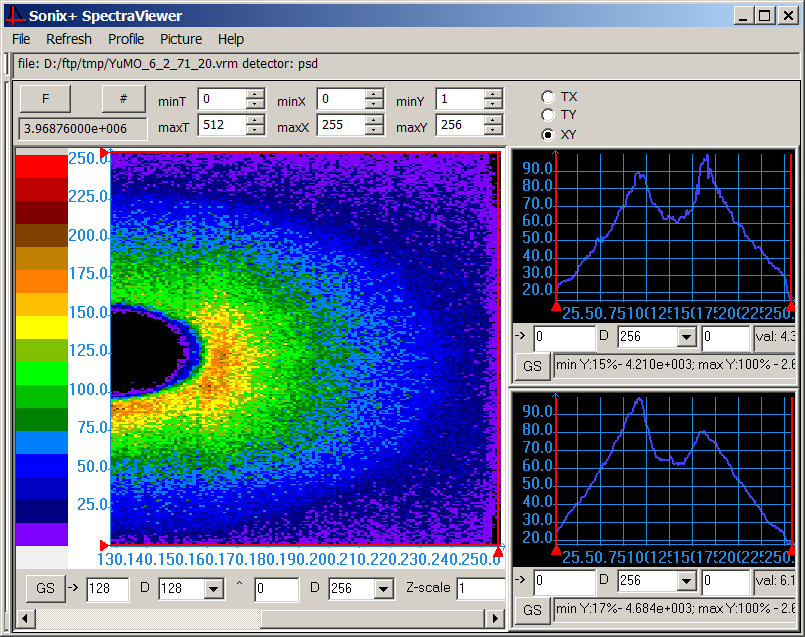
Task: Click the Sonix+ application icon in the title bar
Action: (15, 15)
